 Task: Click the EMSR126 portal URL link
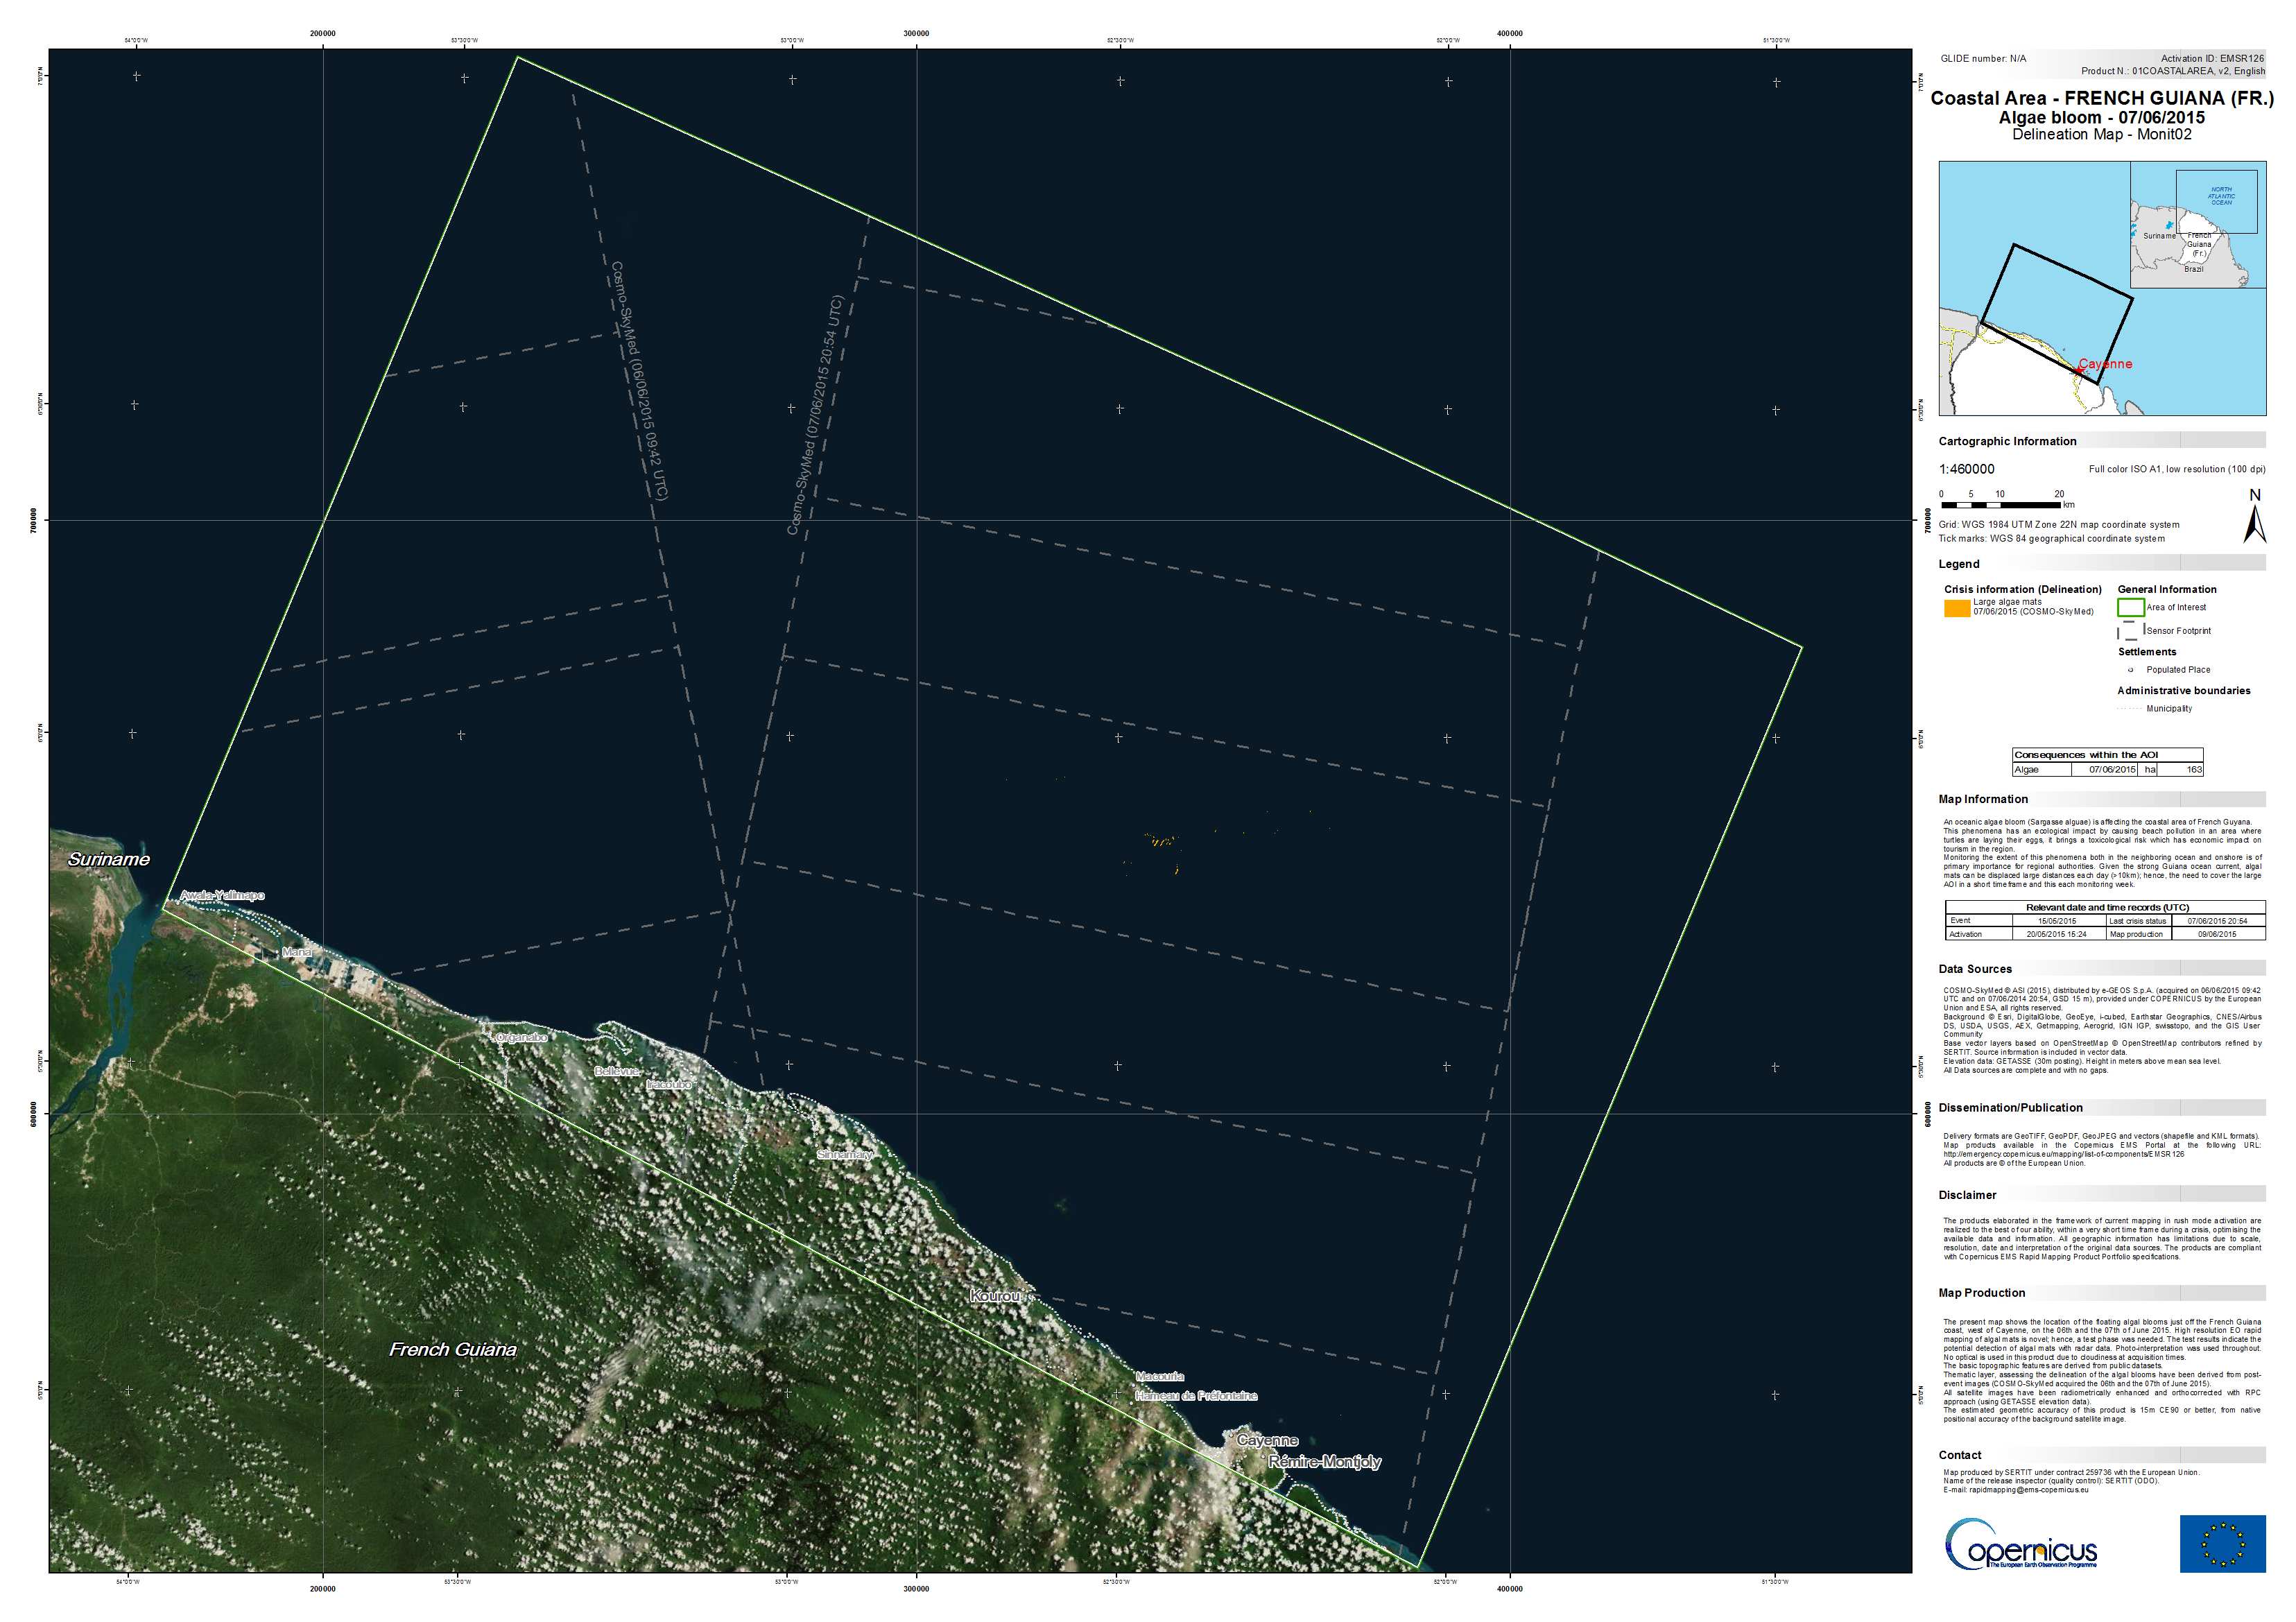(x=2064, y=1155)
